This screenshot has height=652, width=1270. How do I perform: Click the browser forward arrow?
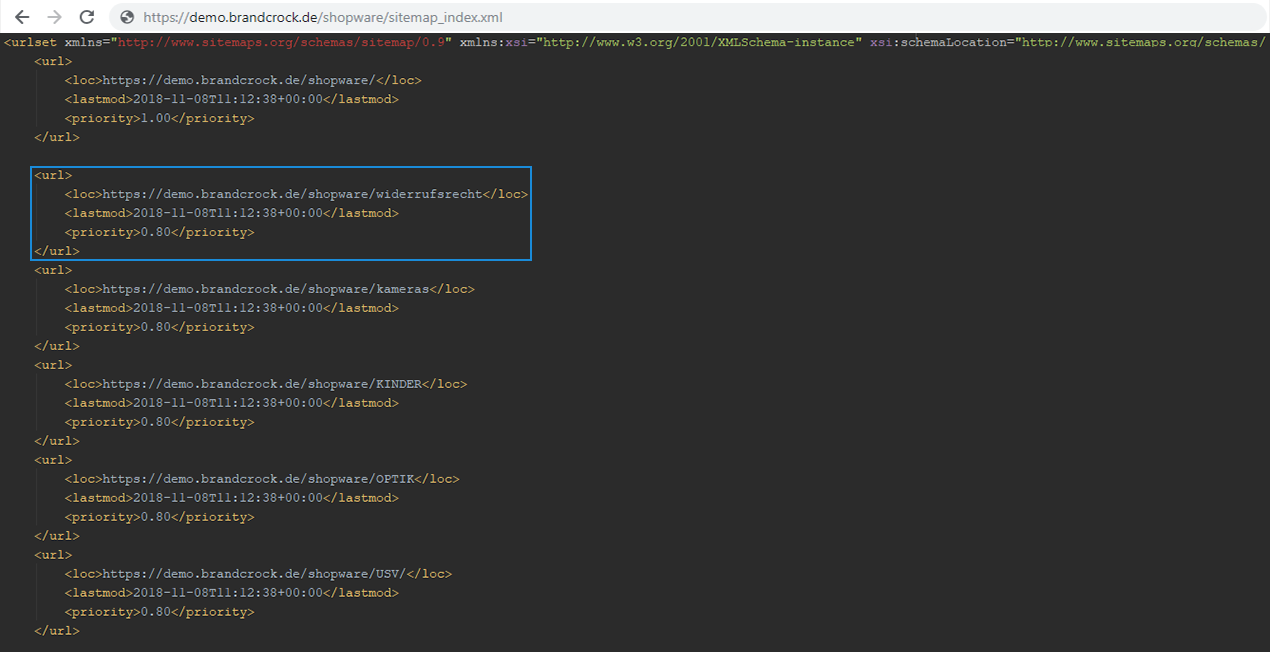click(54, 17)
